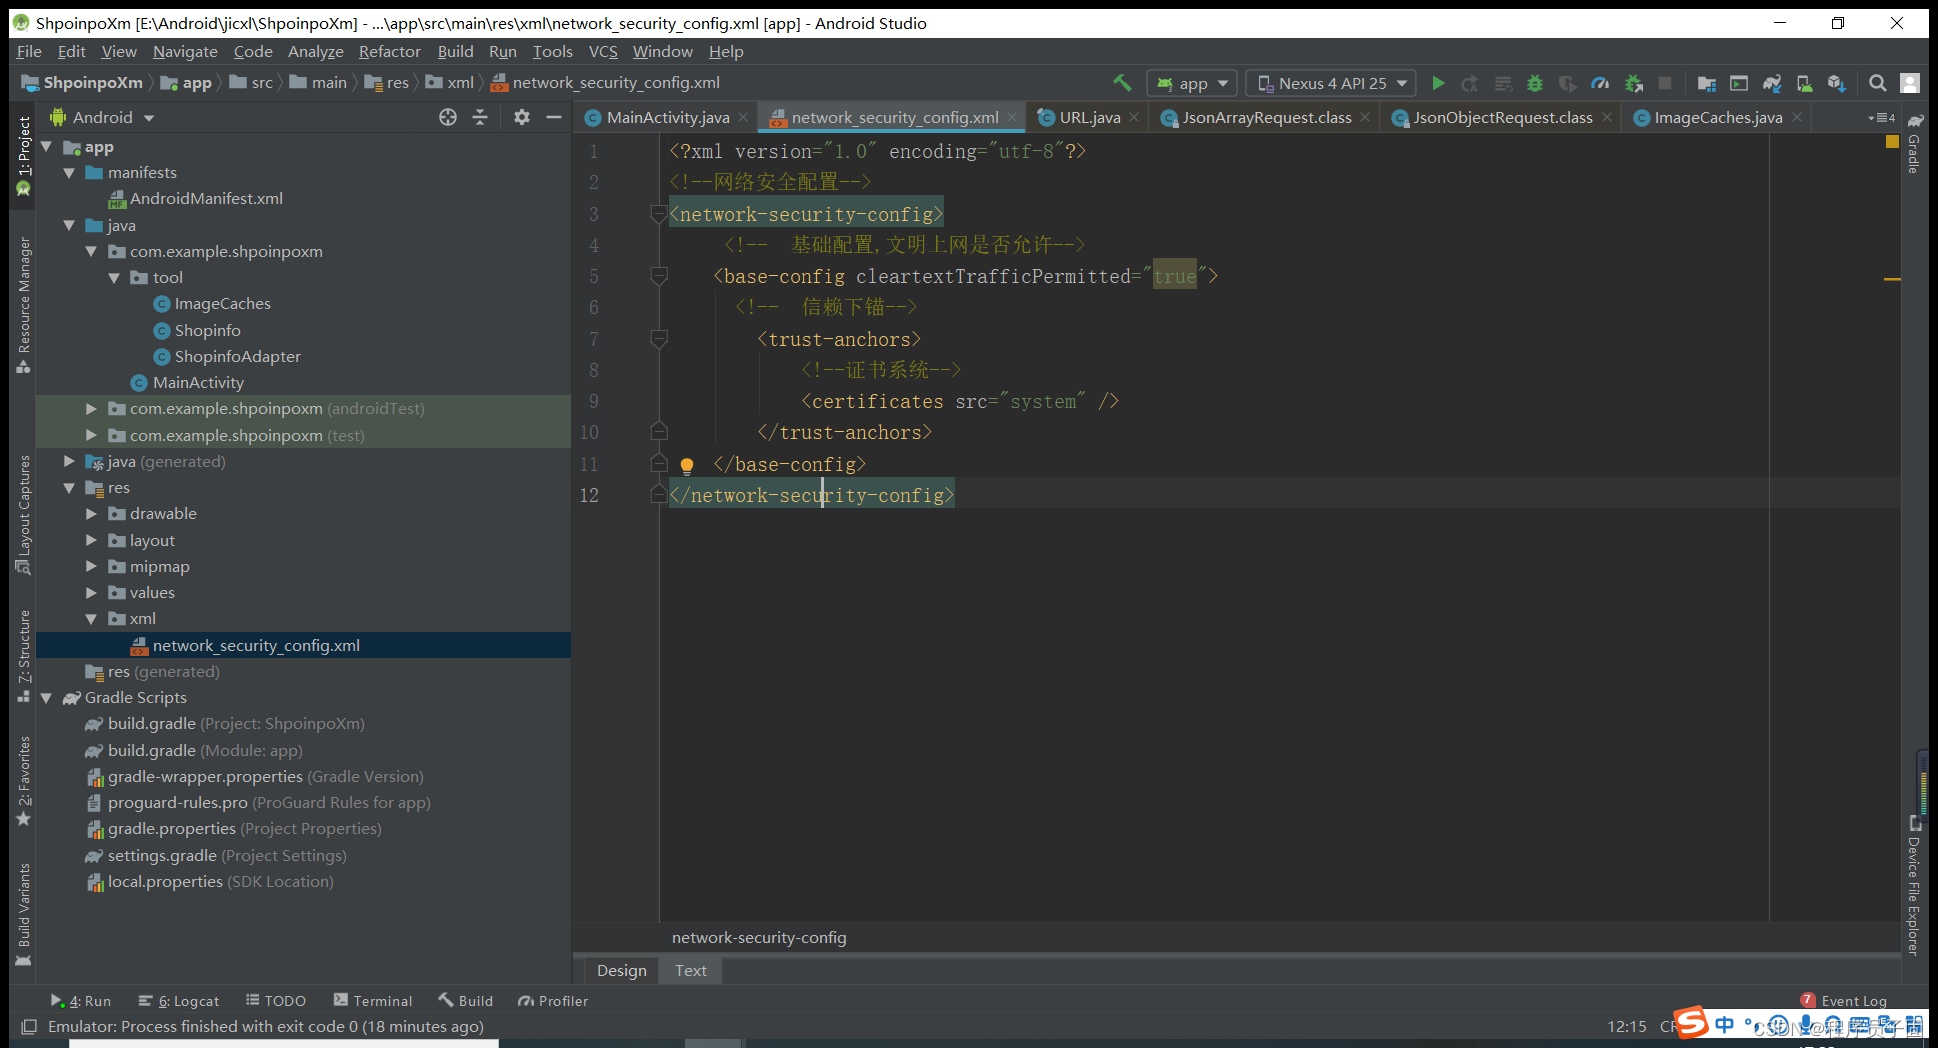Screen dimensions: 1938x1048
Task: Open the Profiler gauge icon in toolbar
Action: (1600, 83)
